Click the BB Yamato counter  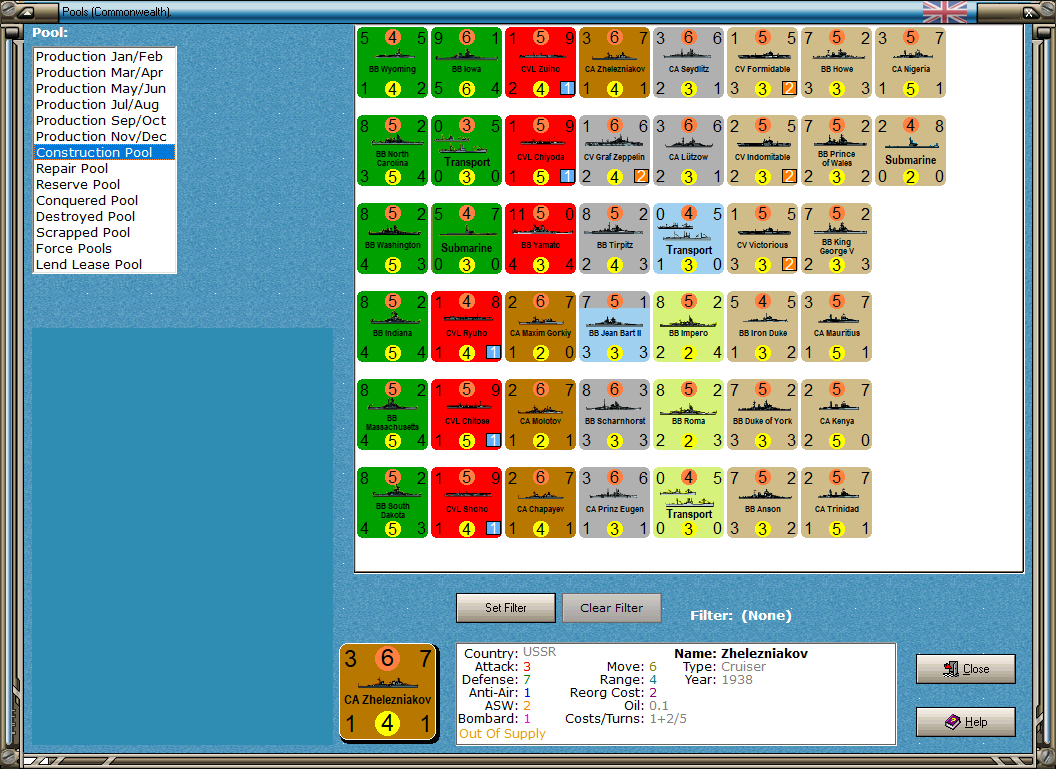(541, 239)
